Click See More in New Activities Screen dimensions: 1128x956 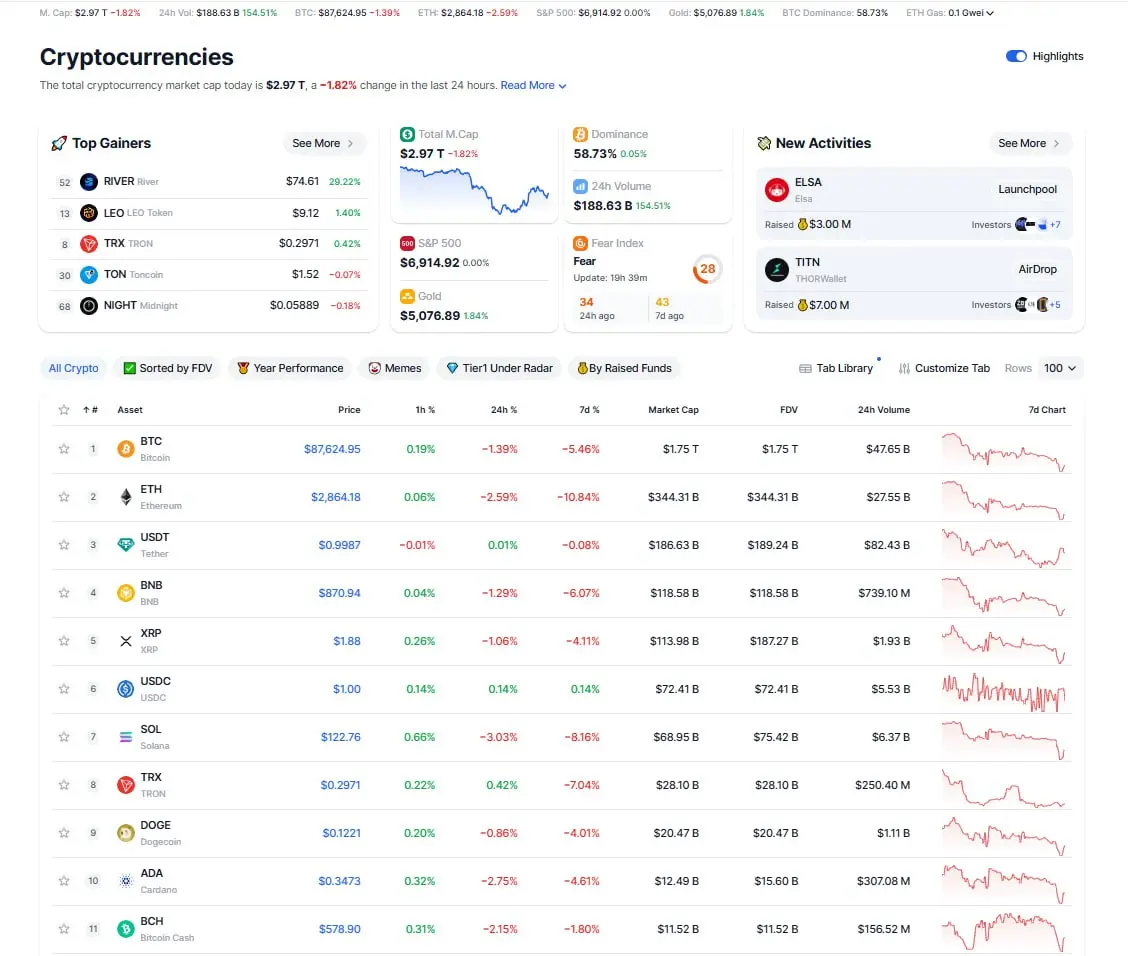tap(1029, 143)
